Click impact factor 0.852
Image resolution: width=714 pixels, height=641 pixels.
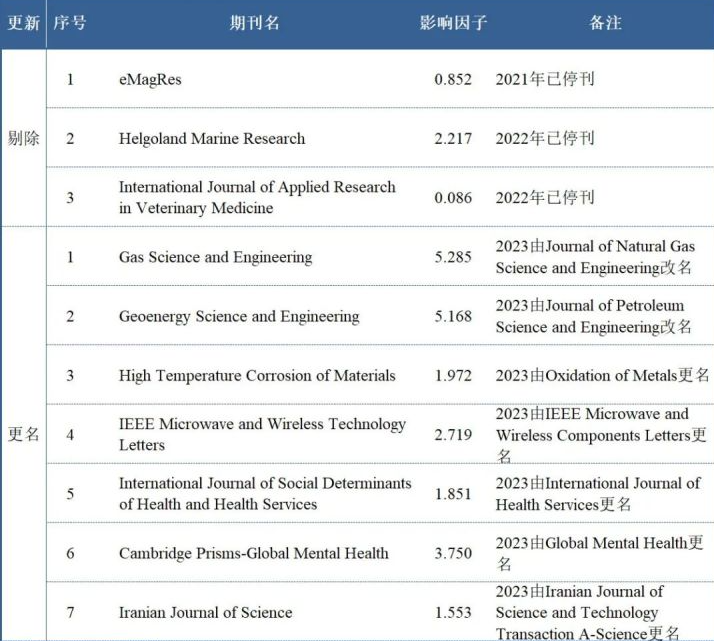pos(453,79)
